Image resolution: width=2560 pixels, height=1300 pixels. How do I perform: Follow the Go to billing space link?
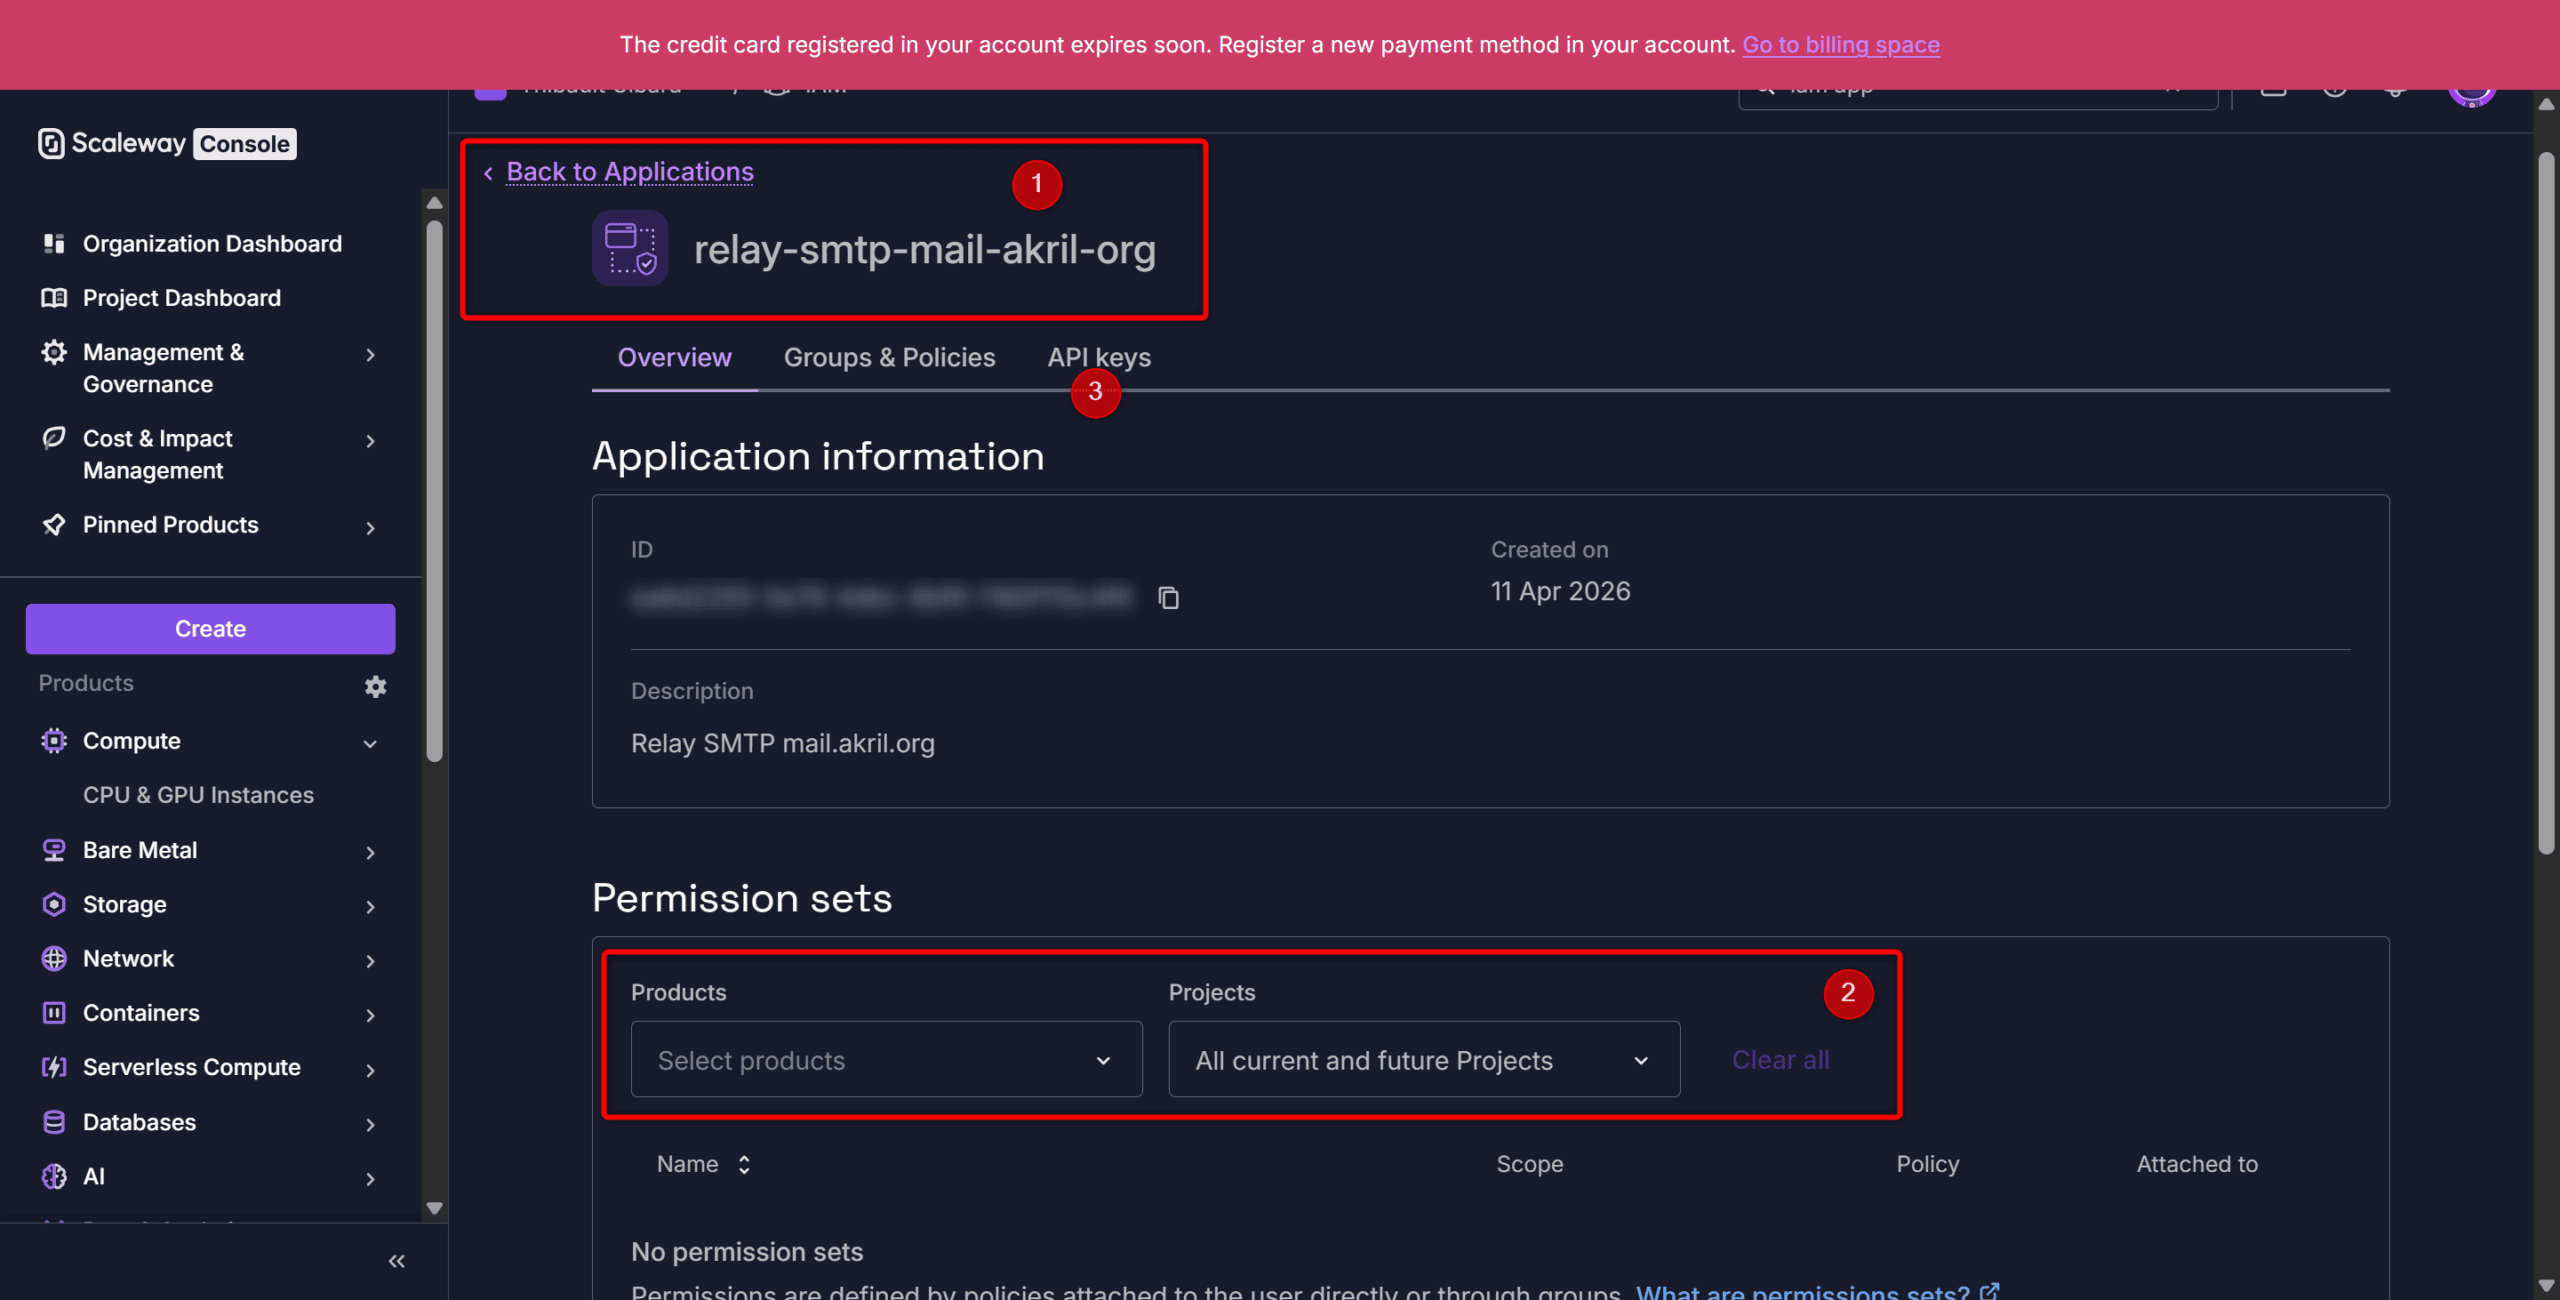click(1840, 45)
